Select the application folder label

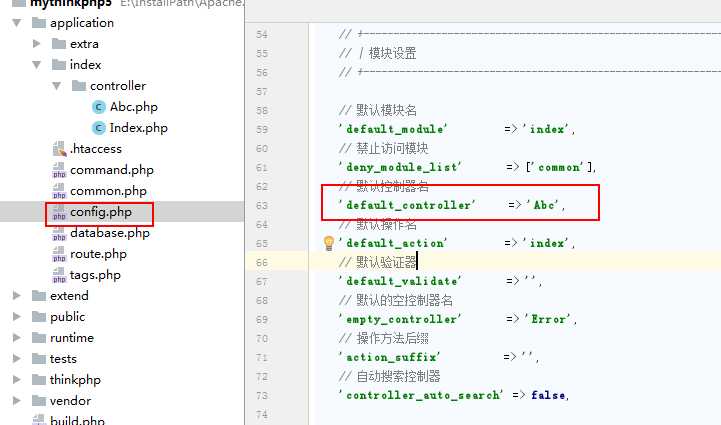pyautogui.click(x=82, y=23)
